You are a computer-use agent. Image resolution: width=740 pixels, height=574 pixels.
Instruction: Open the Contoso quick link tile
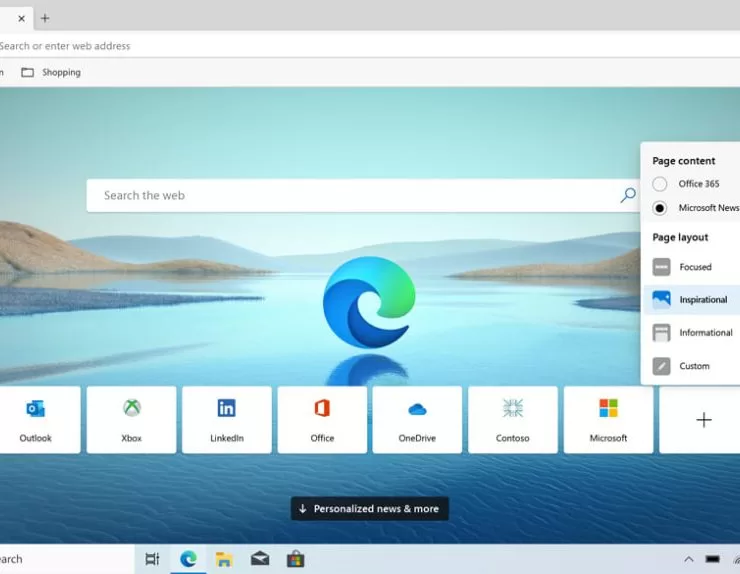tap(513, 420)
